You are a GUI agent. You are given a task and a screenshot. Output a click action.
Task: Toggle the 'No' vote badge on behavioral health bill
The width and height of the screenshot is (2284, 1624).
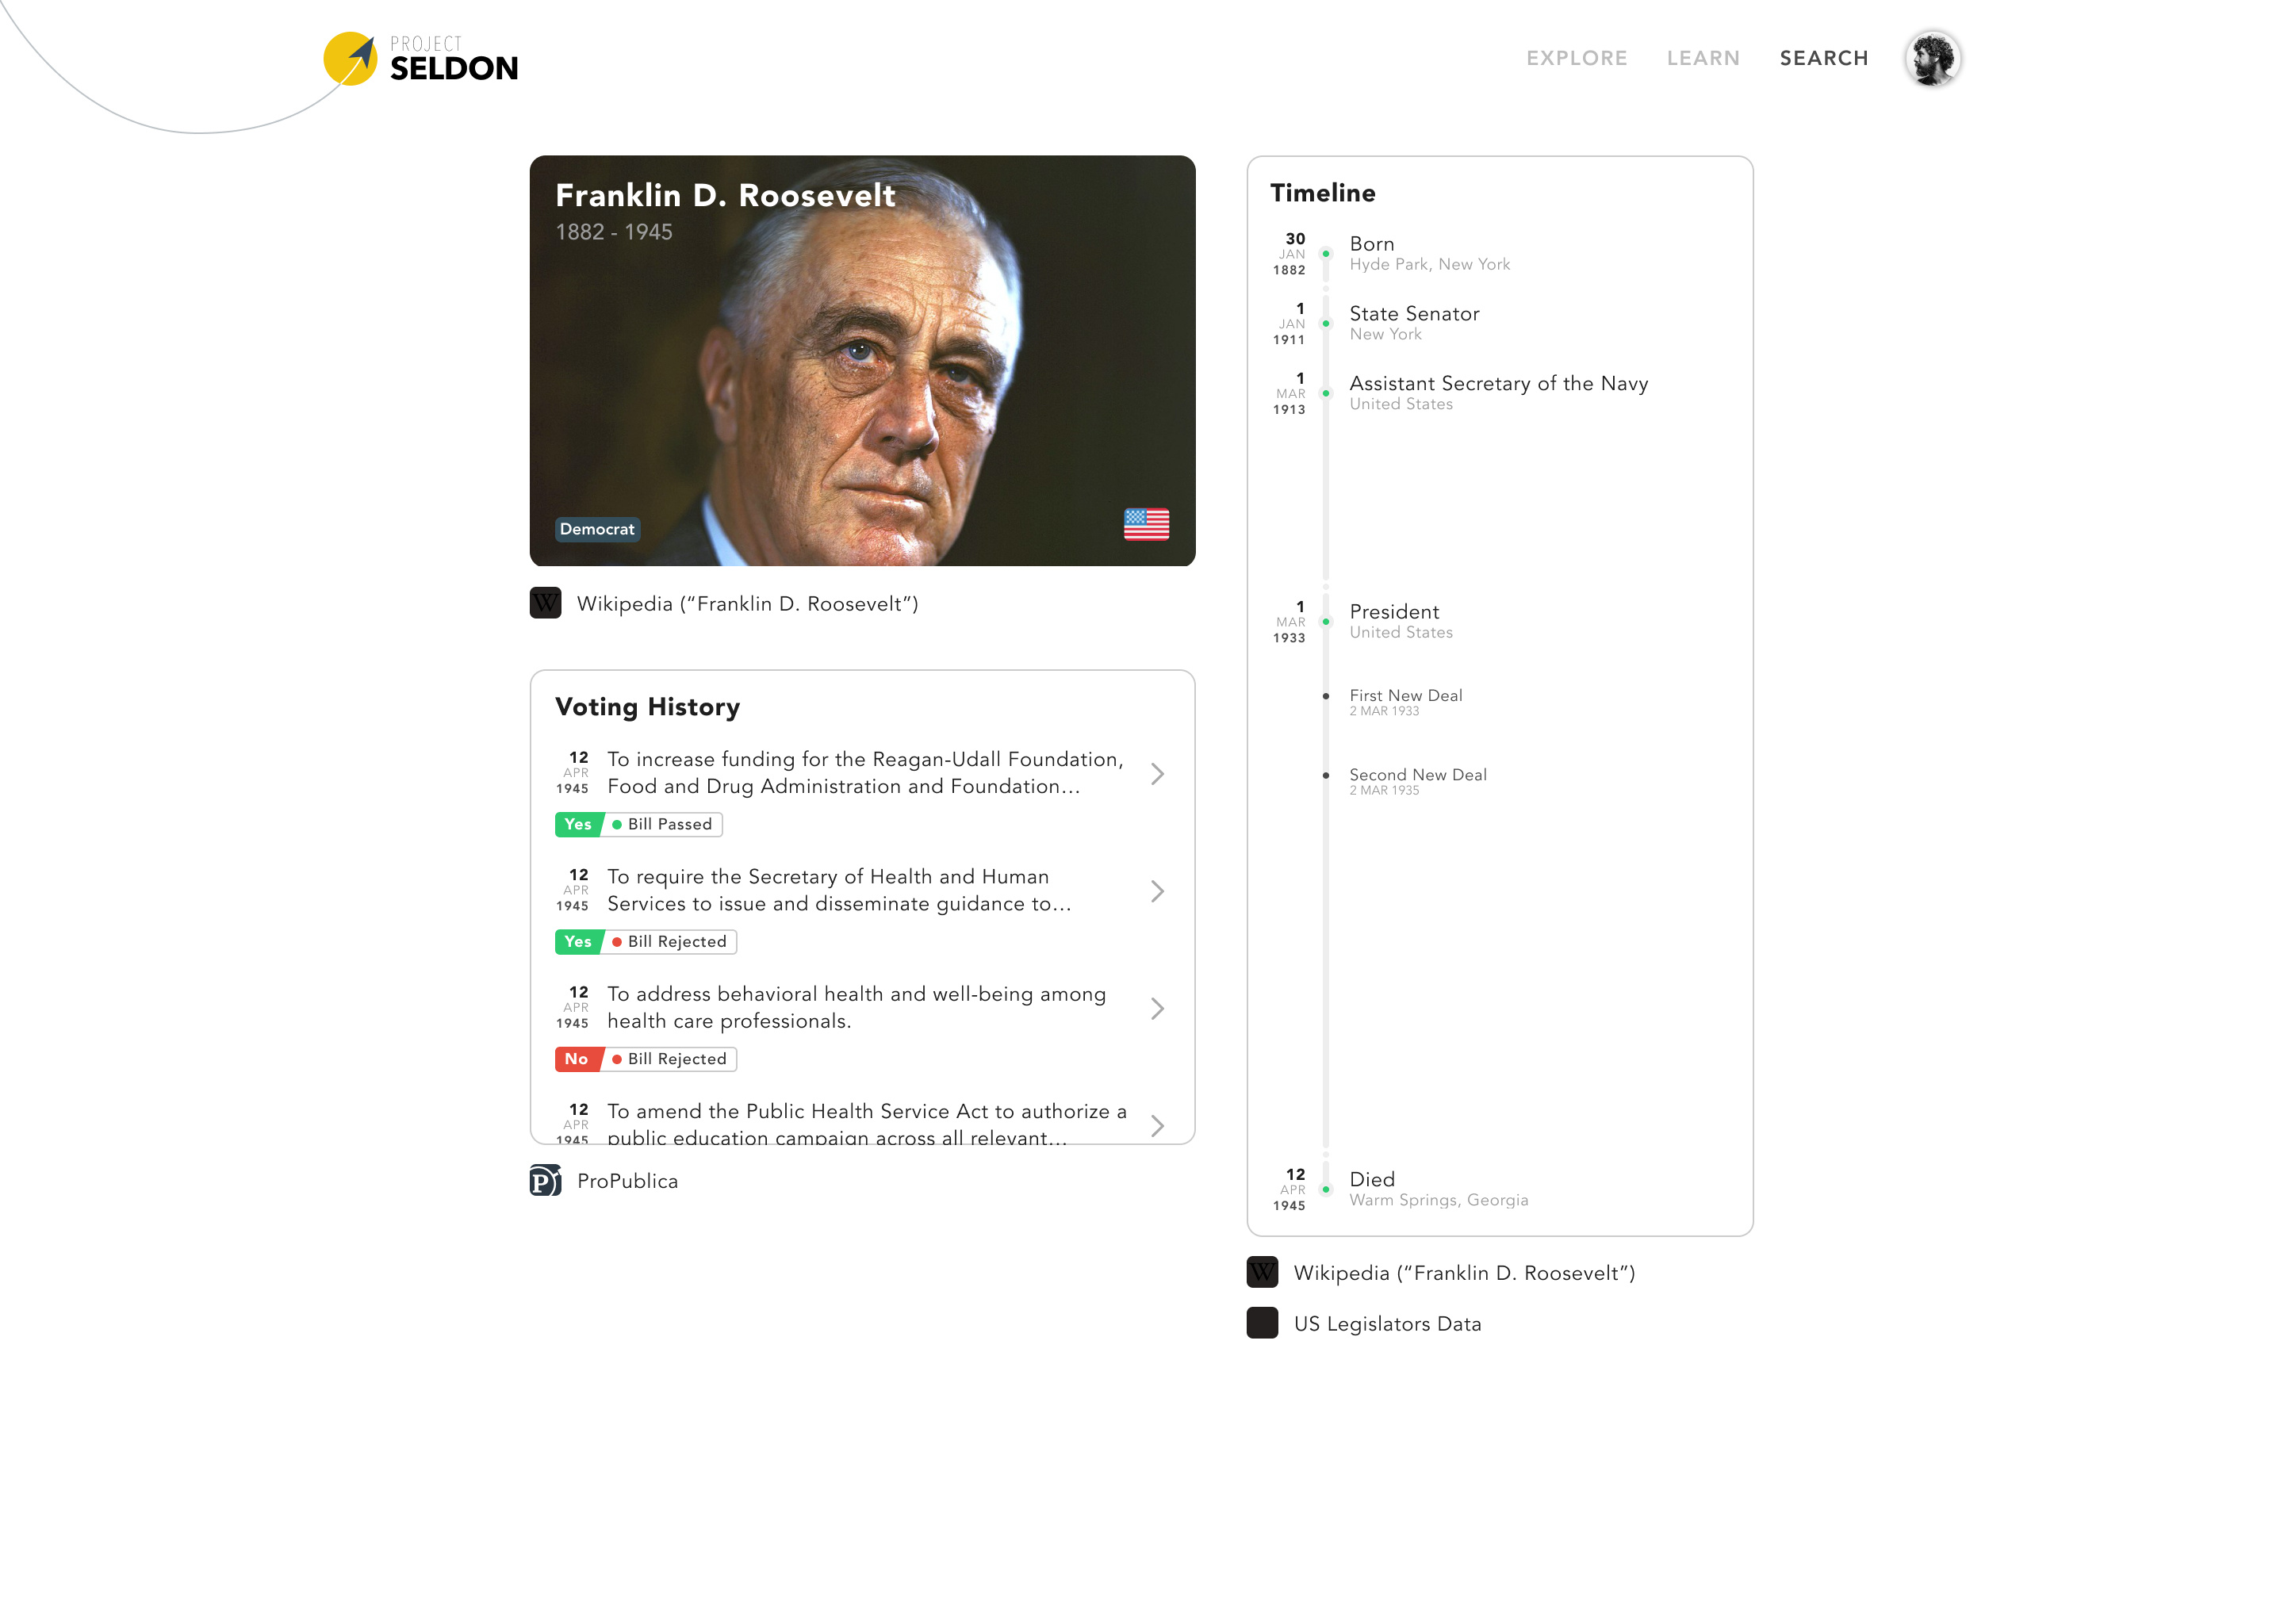pos(577,1058)
